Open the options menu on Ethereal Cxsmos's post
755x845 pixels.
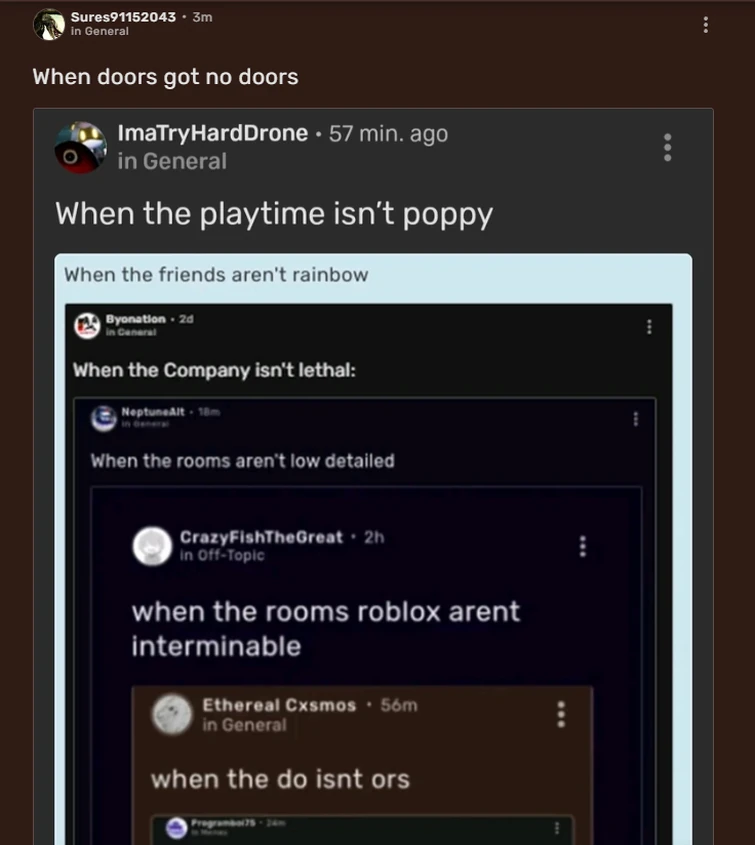561,714
